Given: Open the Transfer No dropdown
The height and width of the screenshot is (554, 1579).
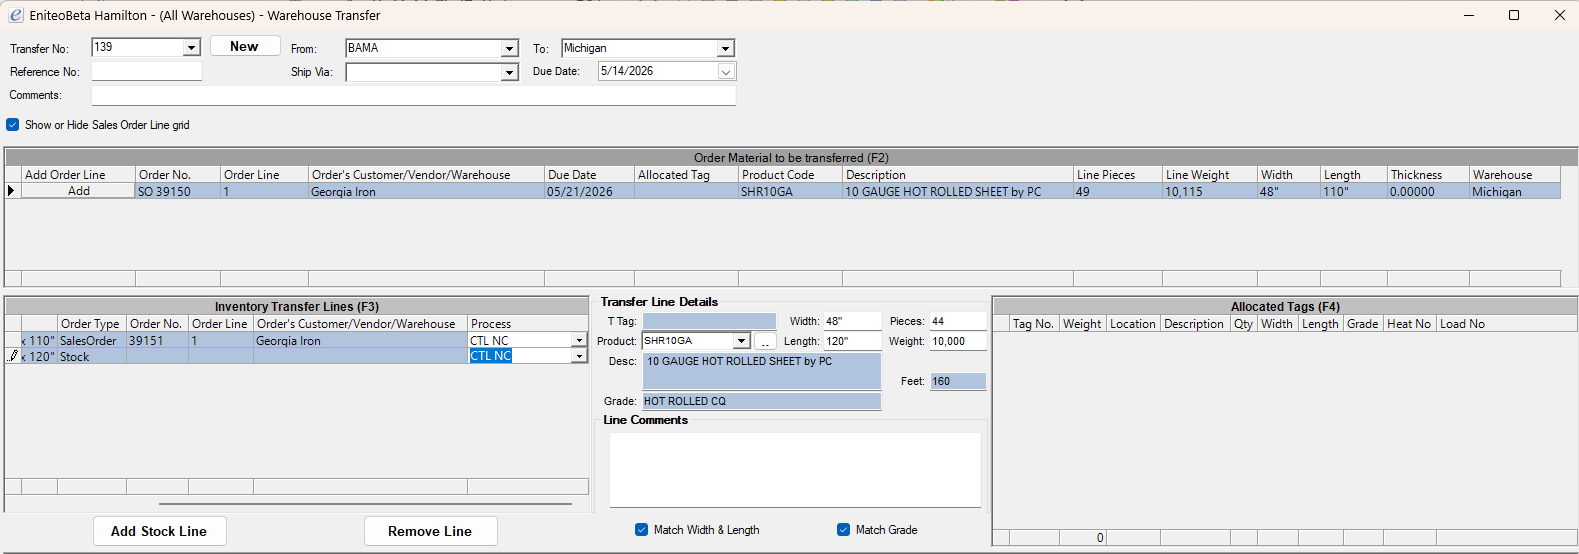Looking at the screenshot, I should (x=191, y=48).
